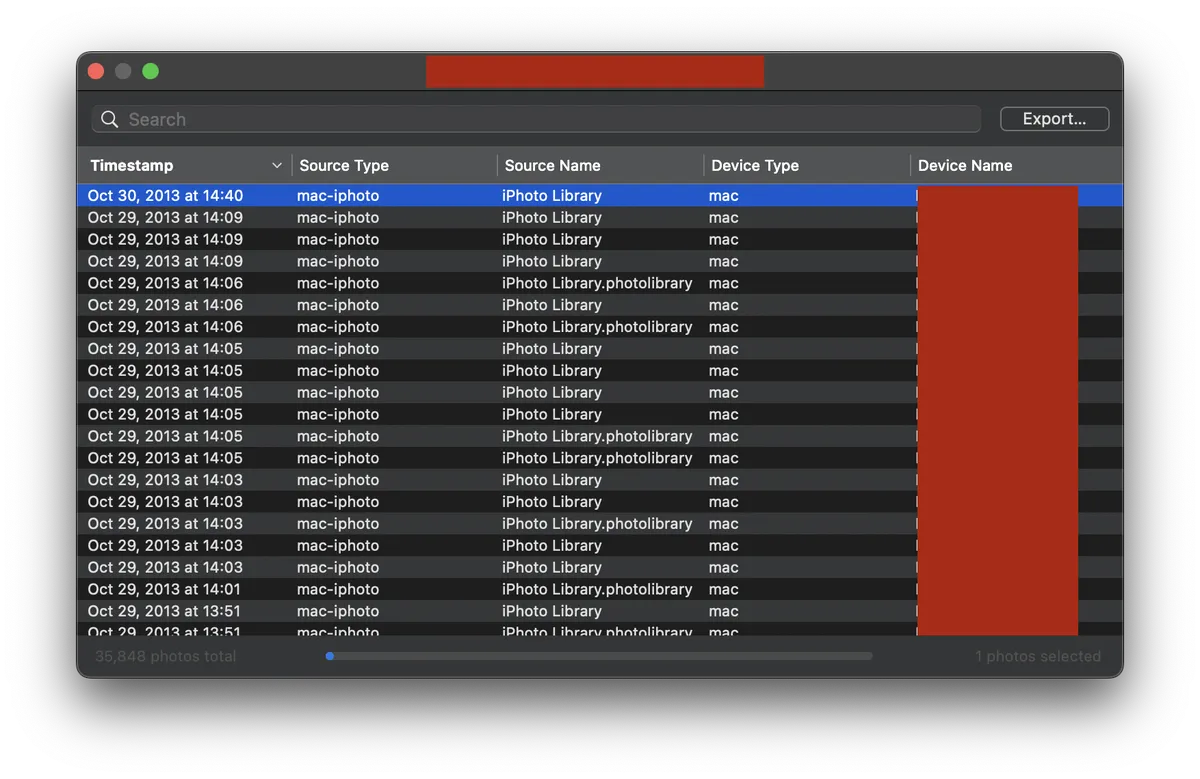Open the Timestamp column sort chevron

pyautogui.click(x=278, y=165)
